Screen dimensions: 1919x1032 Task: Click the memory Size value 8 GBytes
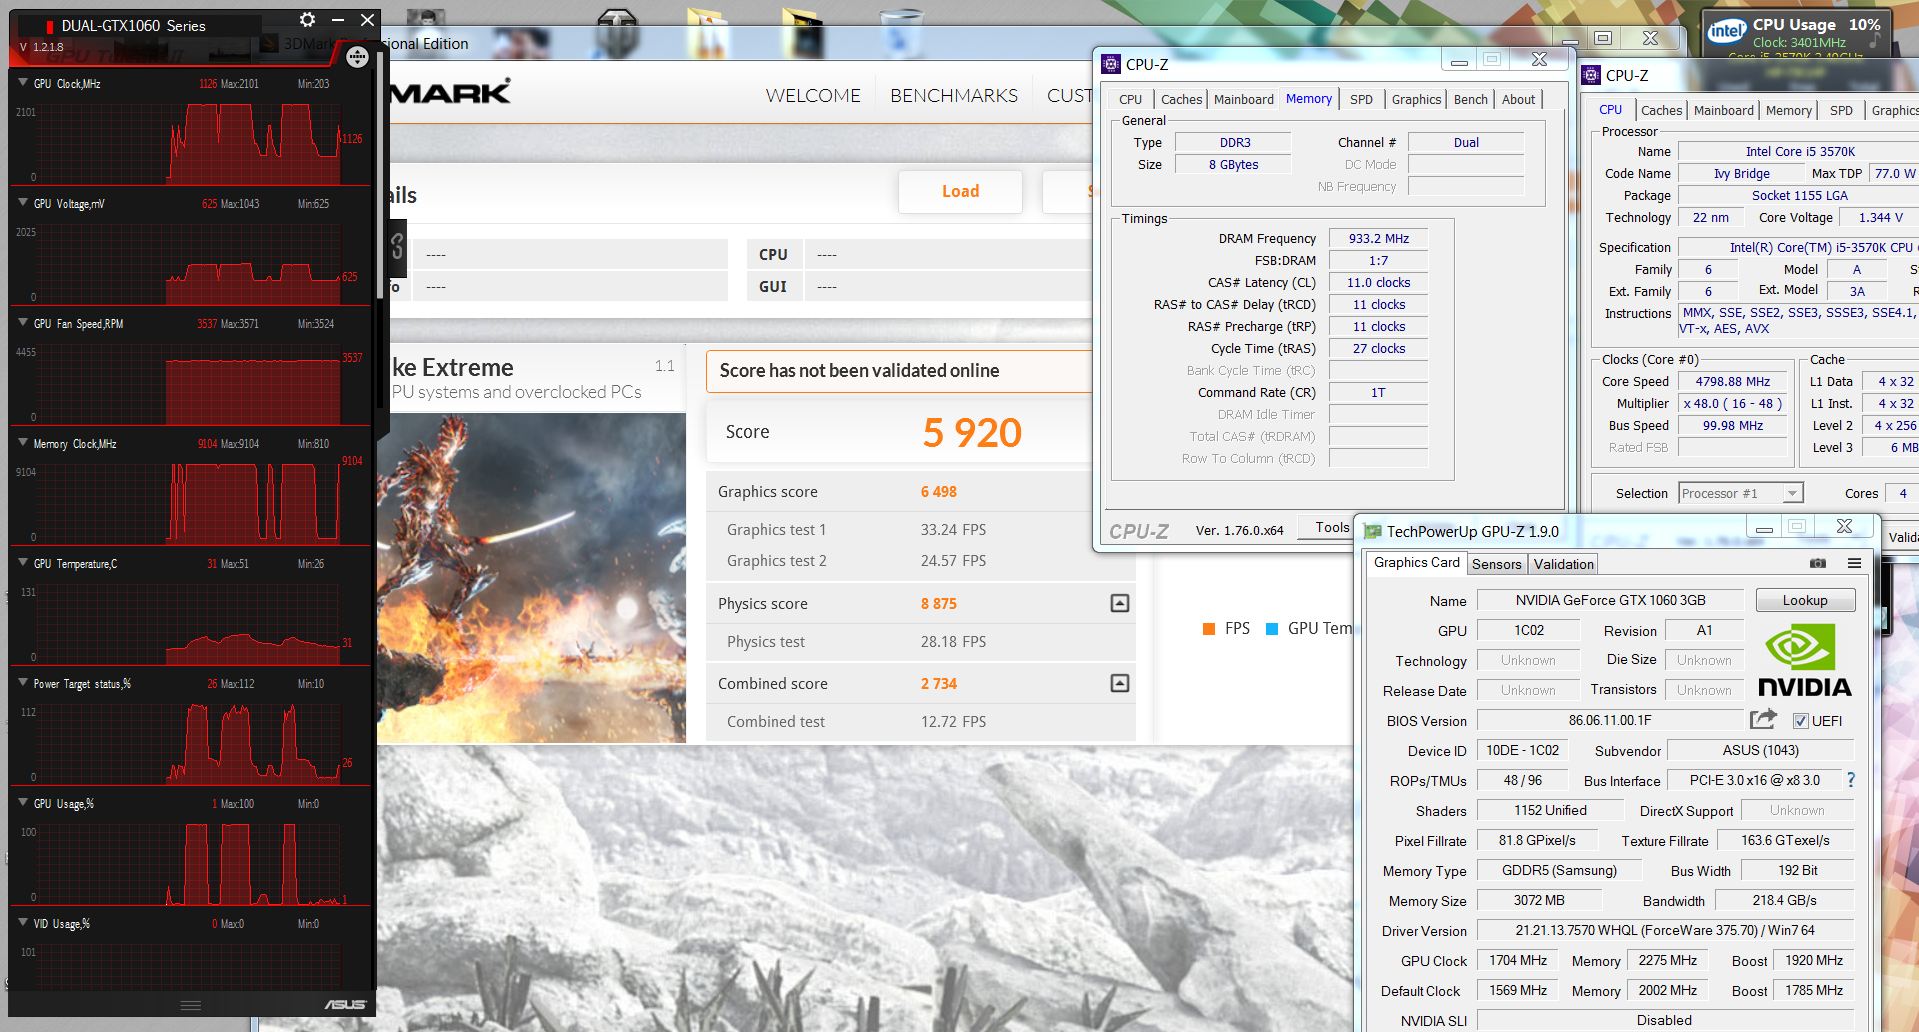1234,165
